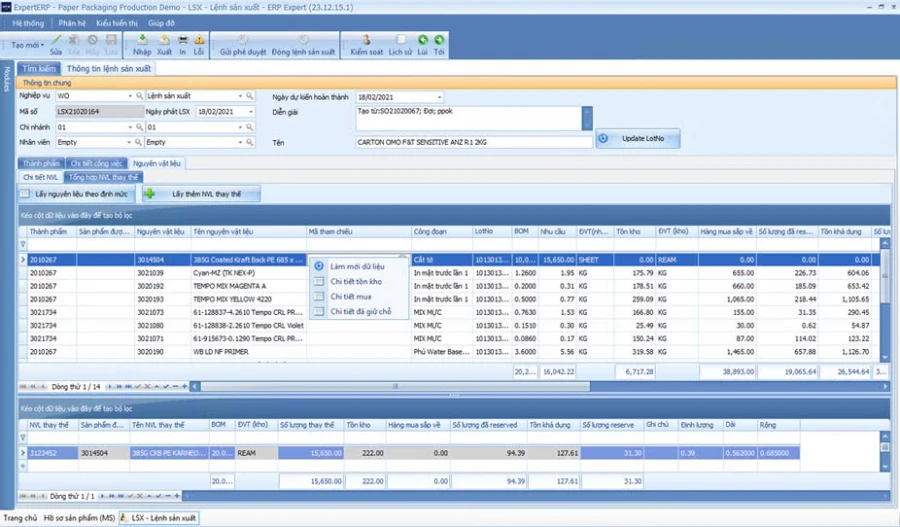This screenshot has height=527, width=900.
Task: Click search magnifier next to WO field
Action: click(139, 96)
